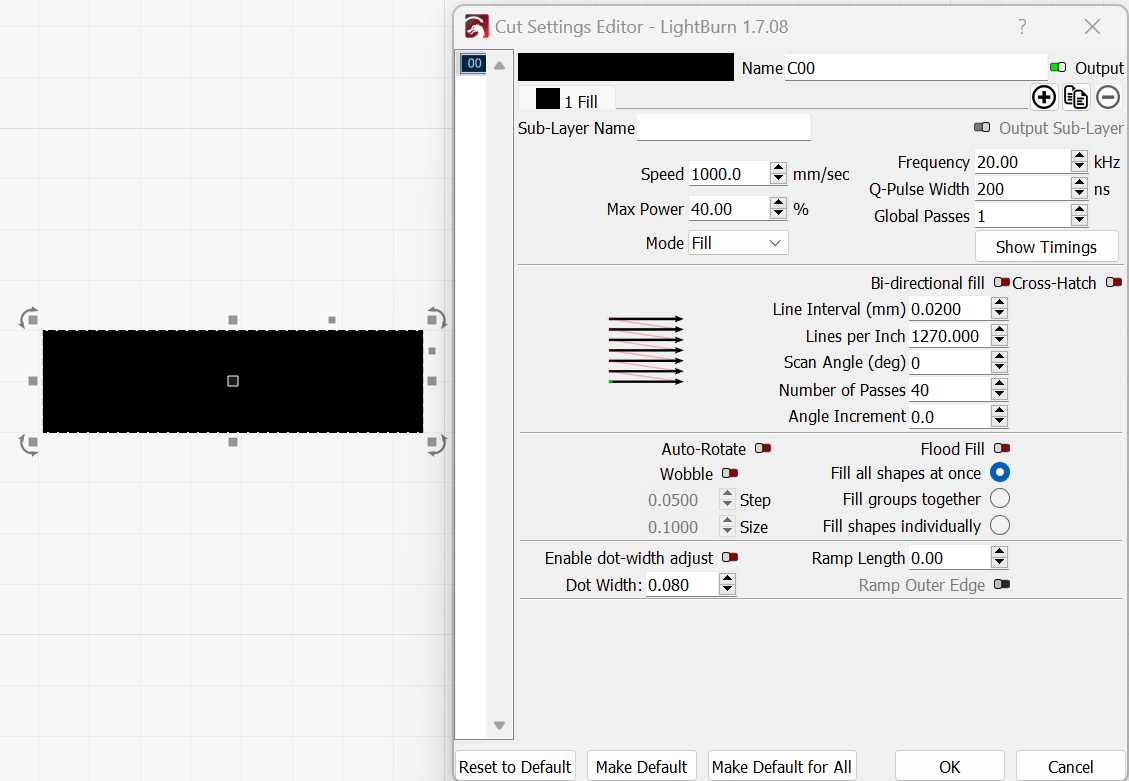Turn on Bi-directional fill
Image resolution: width=1129 pixels, height=781 pixels.
[1002, 282]
